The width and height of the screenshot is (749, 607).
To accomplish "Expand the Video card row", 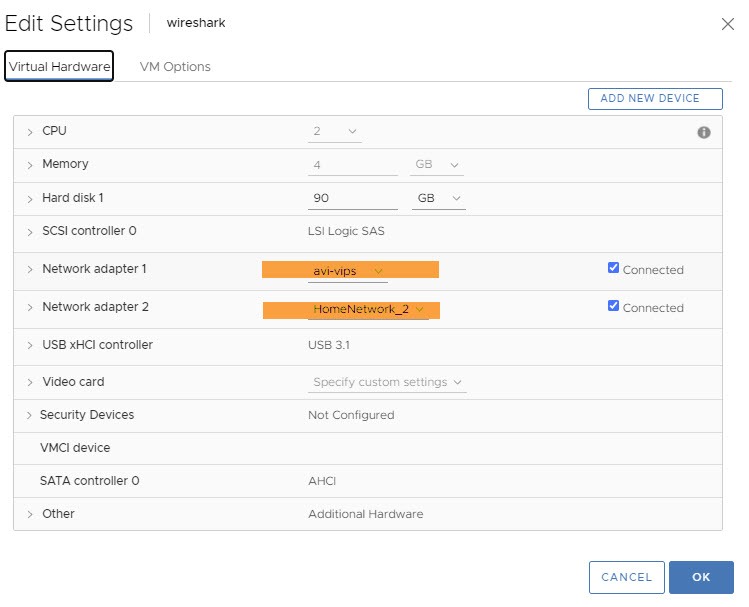I will (30, 383).
